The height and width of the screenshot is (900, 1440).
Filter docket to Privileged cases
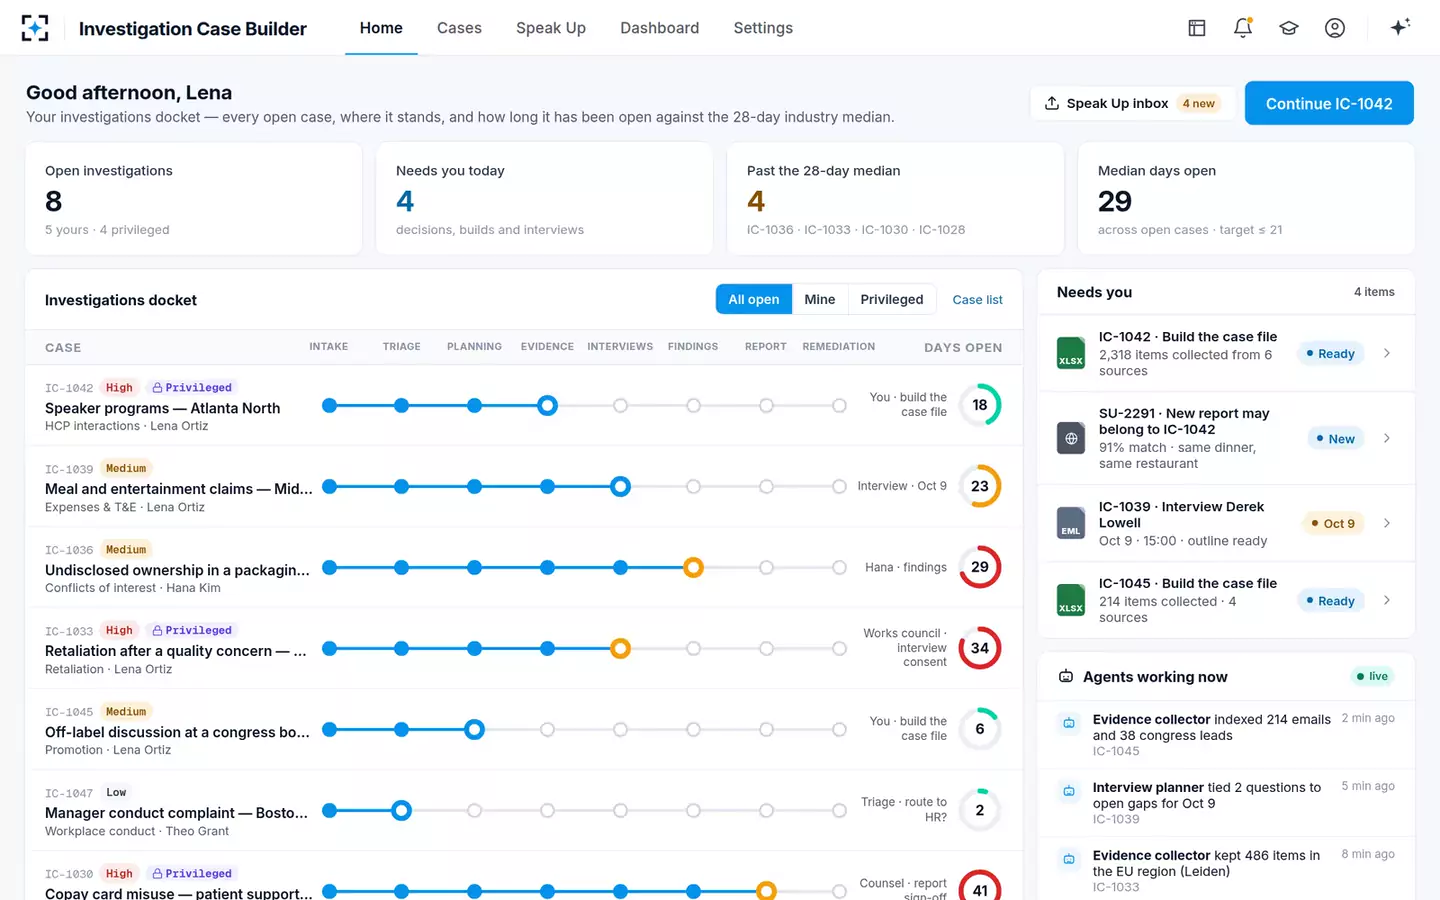pyautogui.click(x=892, y=299)
